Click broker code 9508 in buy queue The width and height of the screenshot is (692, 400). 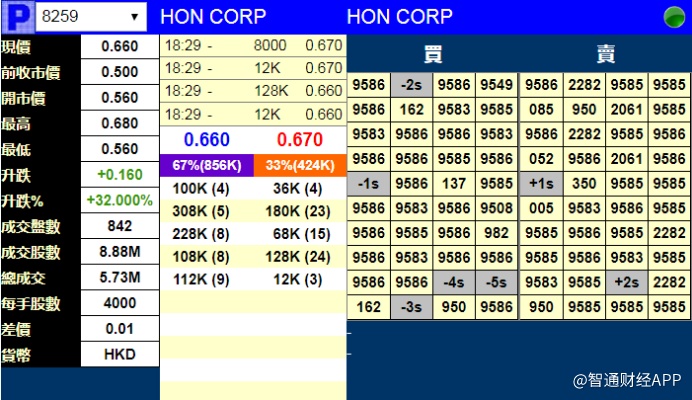(496, 208)
